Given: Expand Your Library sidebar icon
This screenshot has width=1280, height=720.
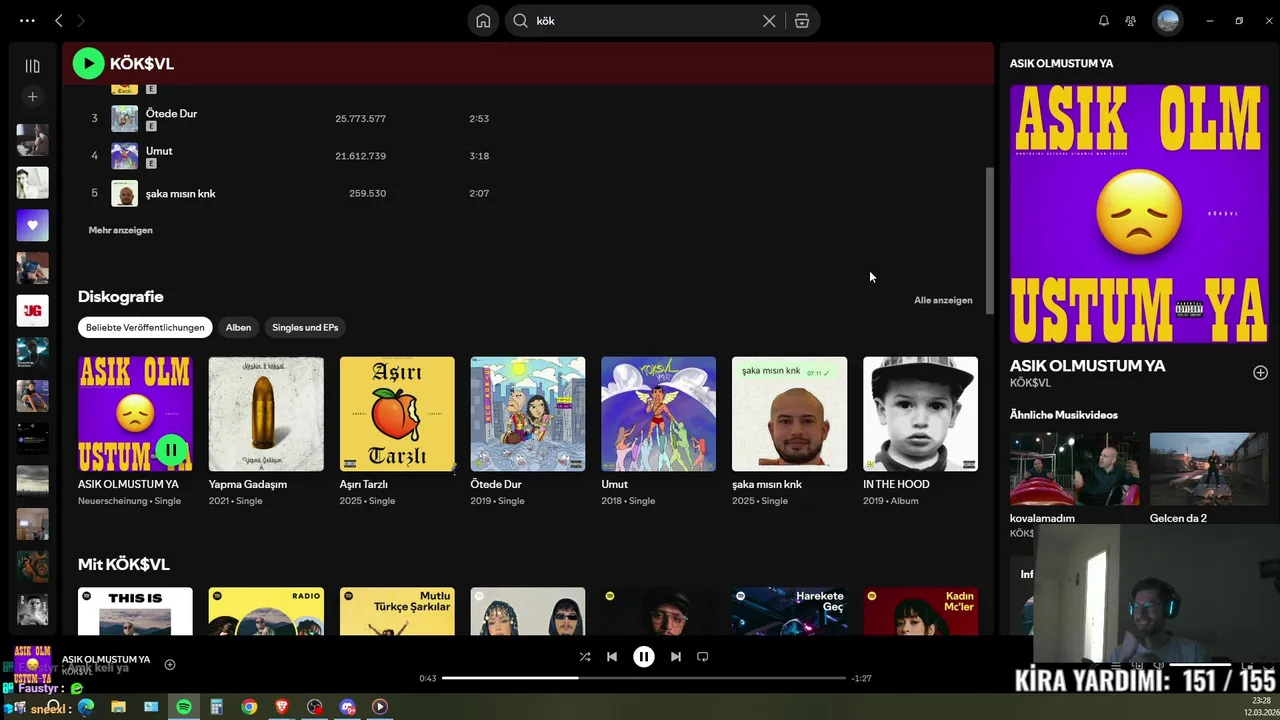Looking at the screenshot, I should pyautogui.click(x=32, y=66).
